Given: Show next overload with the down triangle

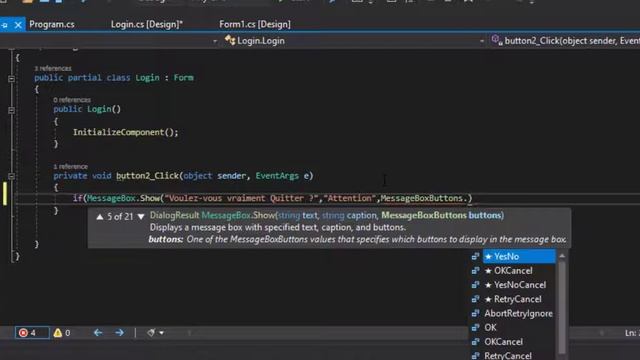Looking at the screenshot, I should click(141, 217).
